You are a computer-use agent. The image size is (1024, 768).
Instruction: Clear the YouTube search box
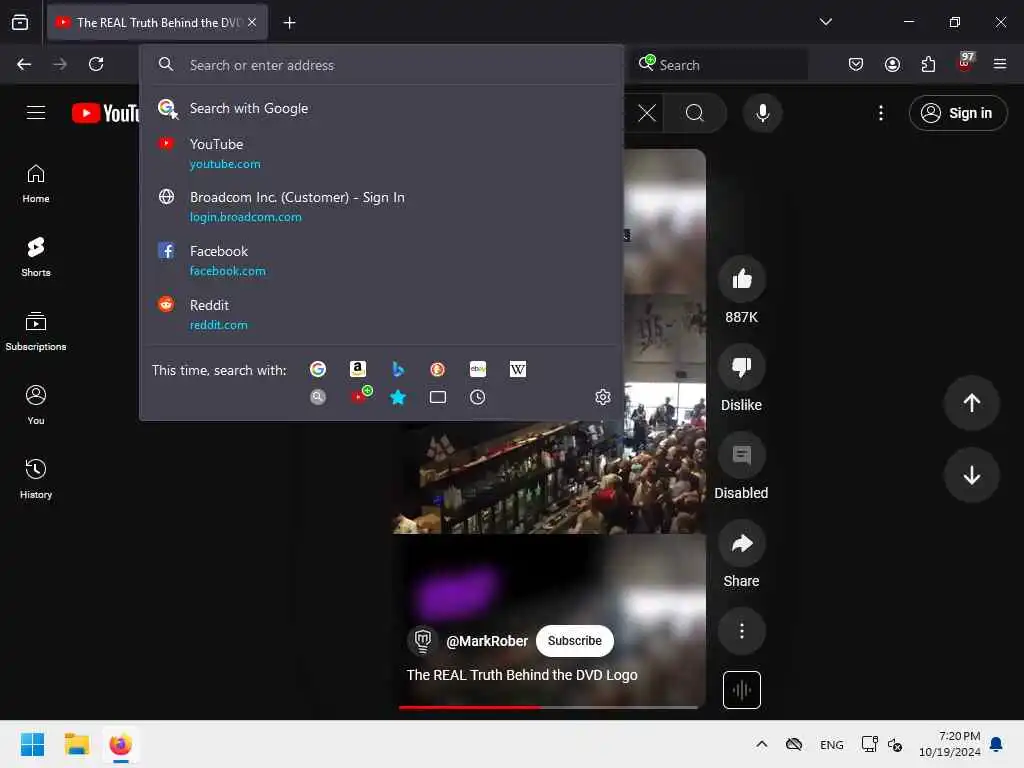pyautogui.click(x=647, y=113)
